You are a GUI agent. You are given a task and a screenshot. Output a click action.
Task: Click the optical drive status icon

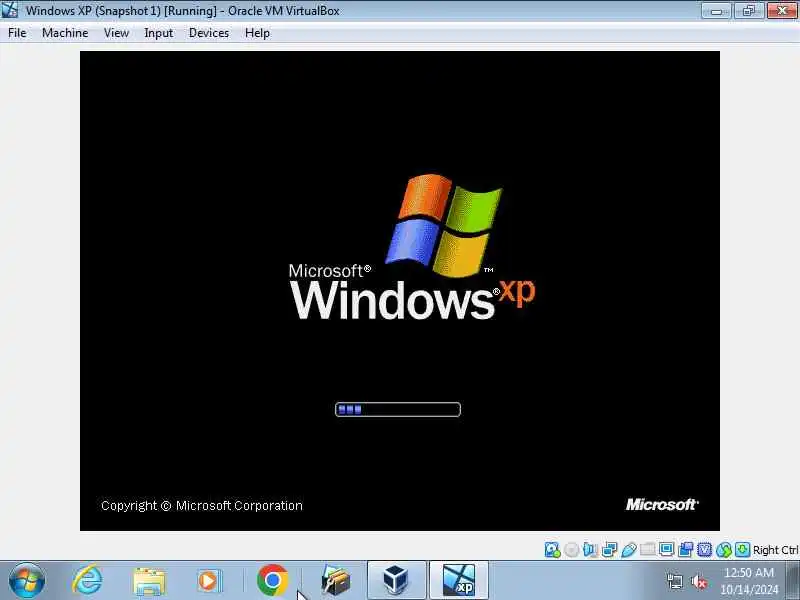(x=571, y=549)
